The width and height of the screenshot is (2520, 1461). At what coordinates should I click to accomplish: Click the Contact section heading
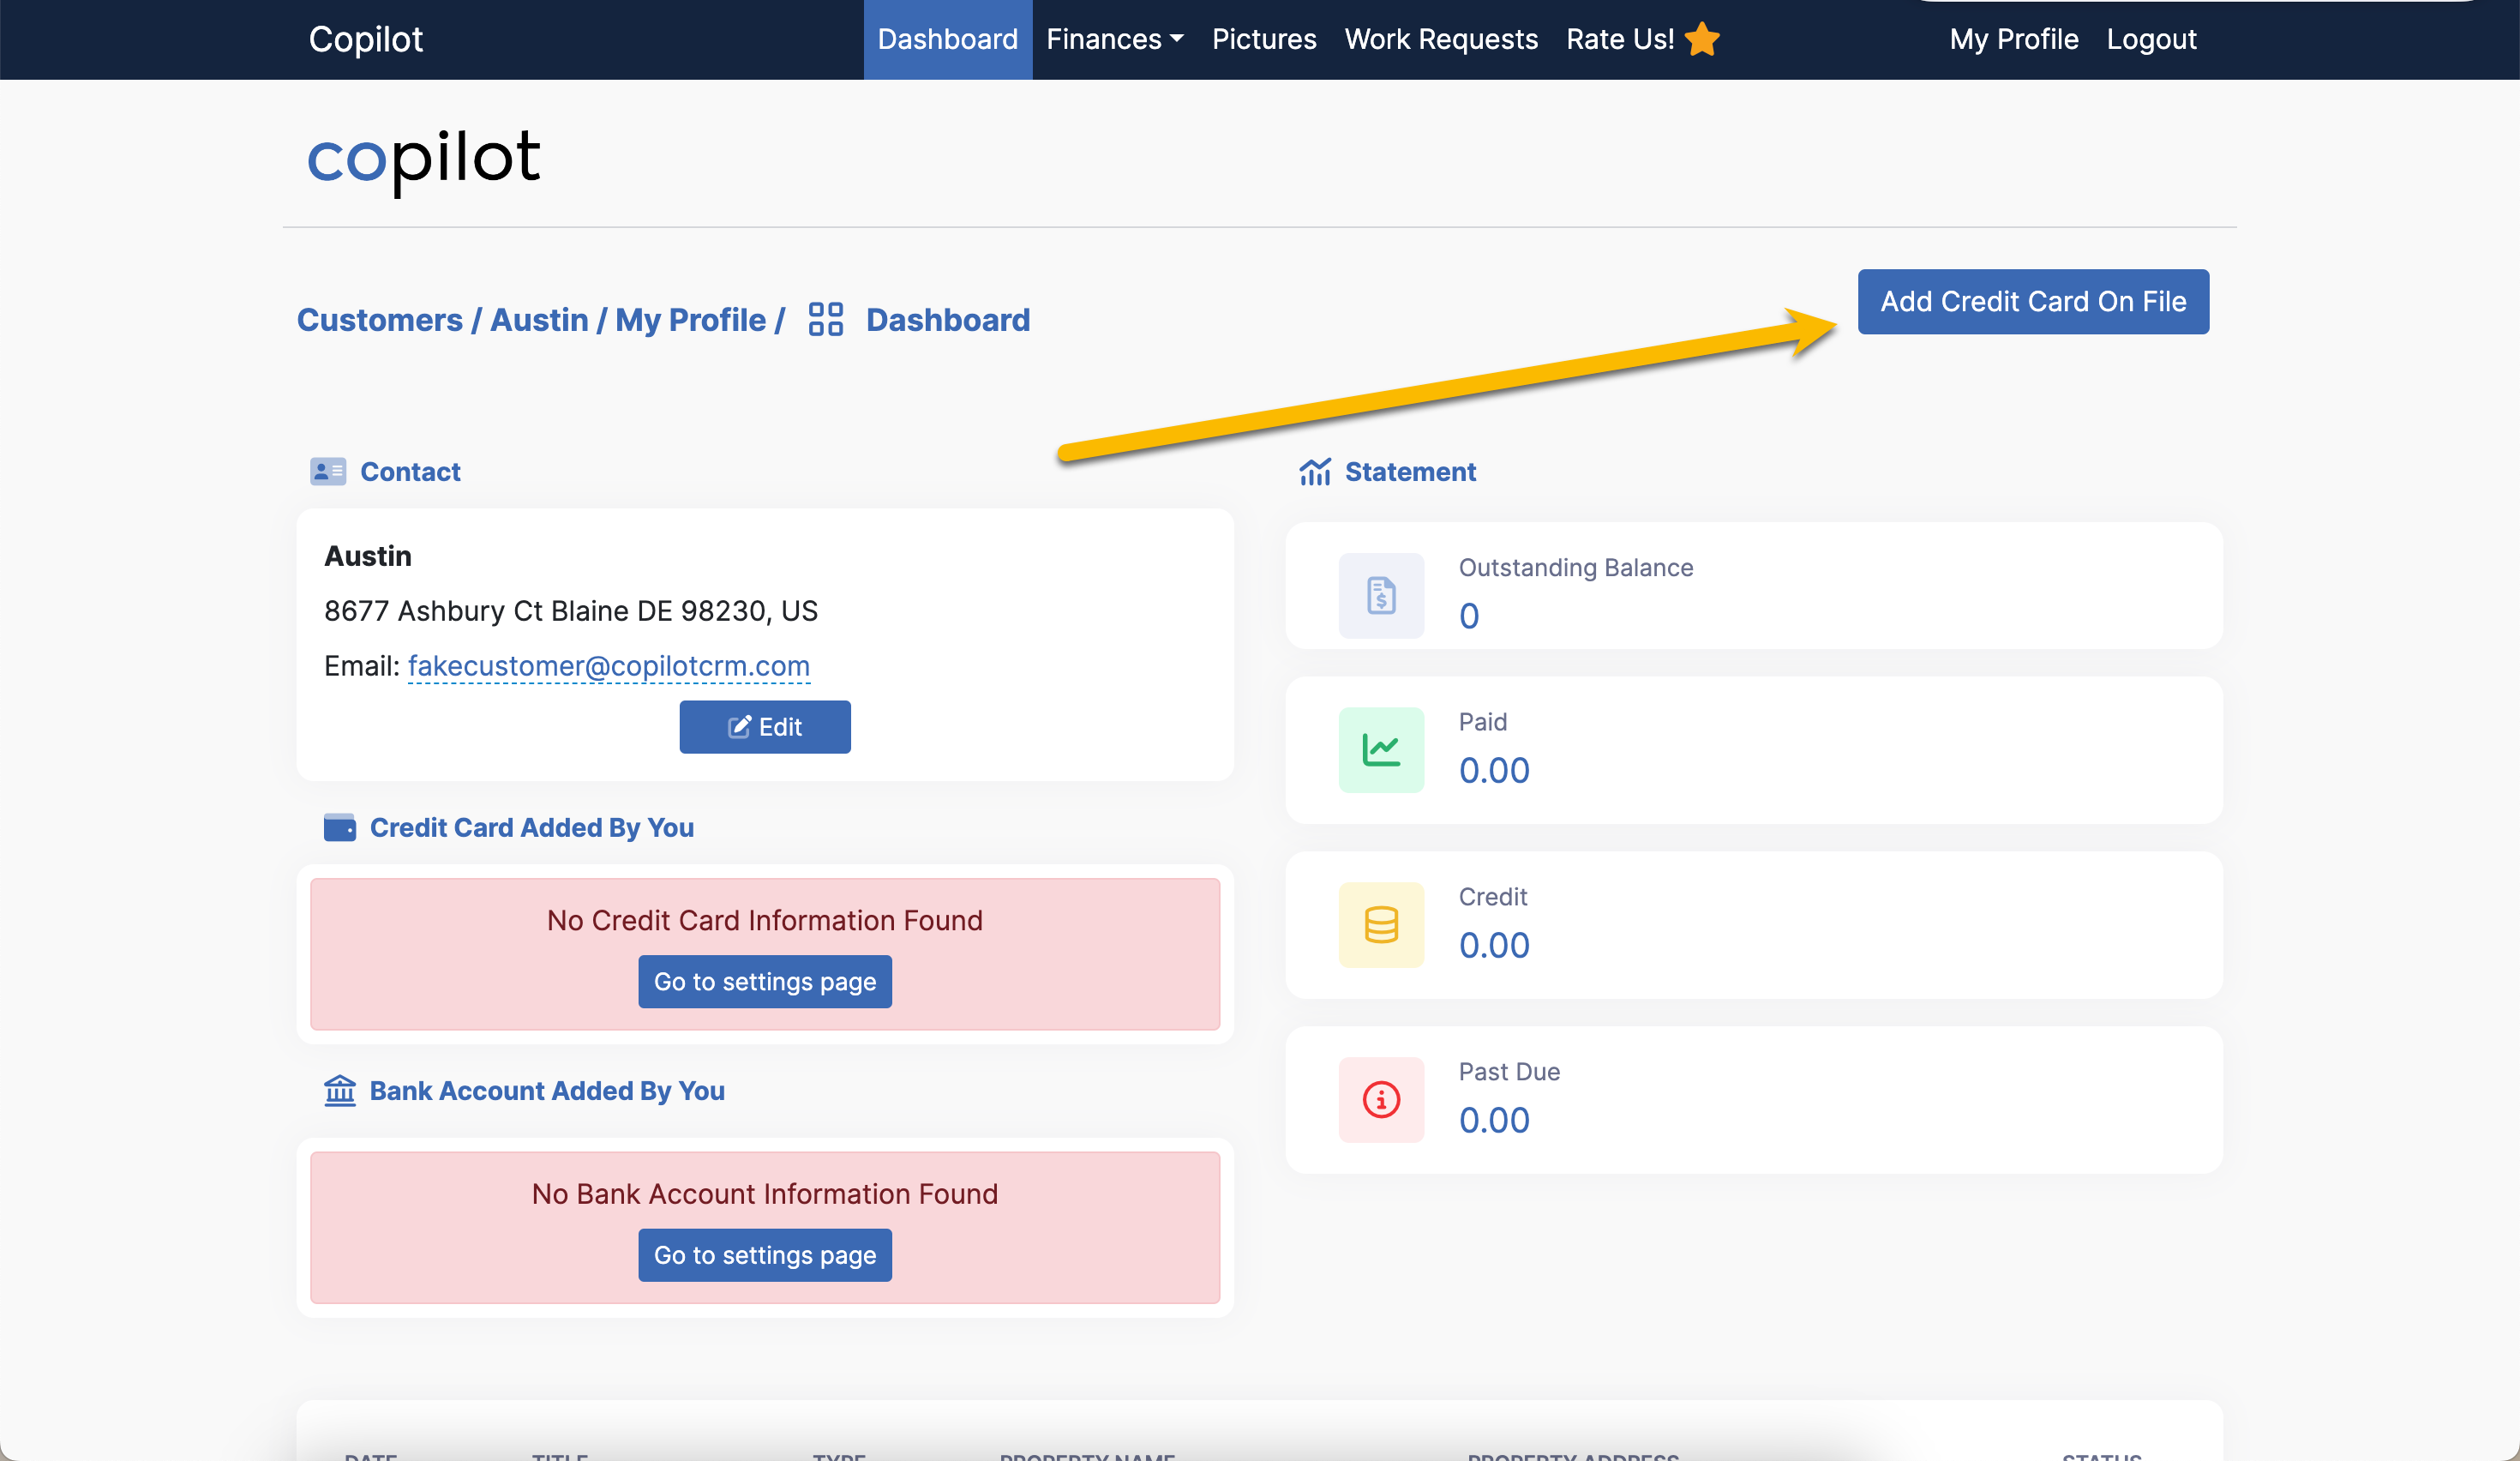click(x=410, y=471)
